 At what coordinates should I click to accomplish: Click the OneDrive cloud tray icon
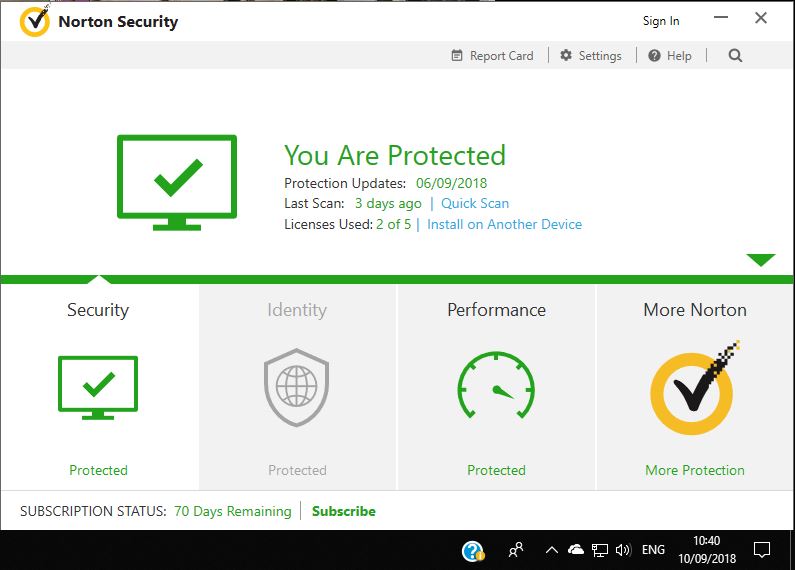pyautogui.click(x=576, y=549)
